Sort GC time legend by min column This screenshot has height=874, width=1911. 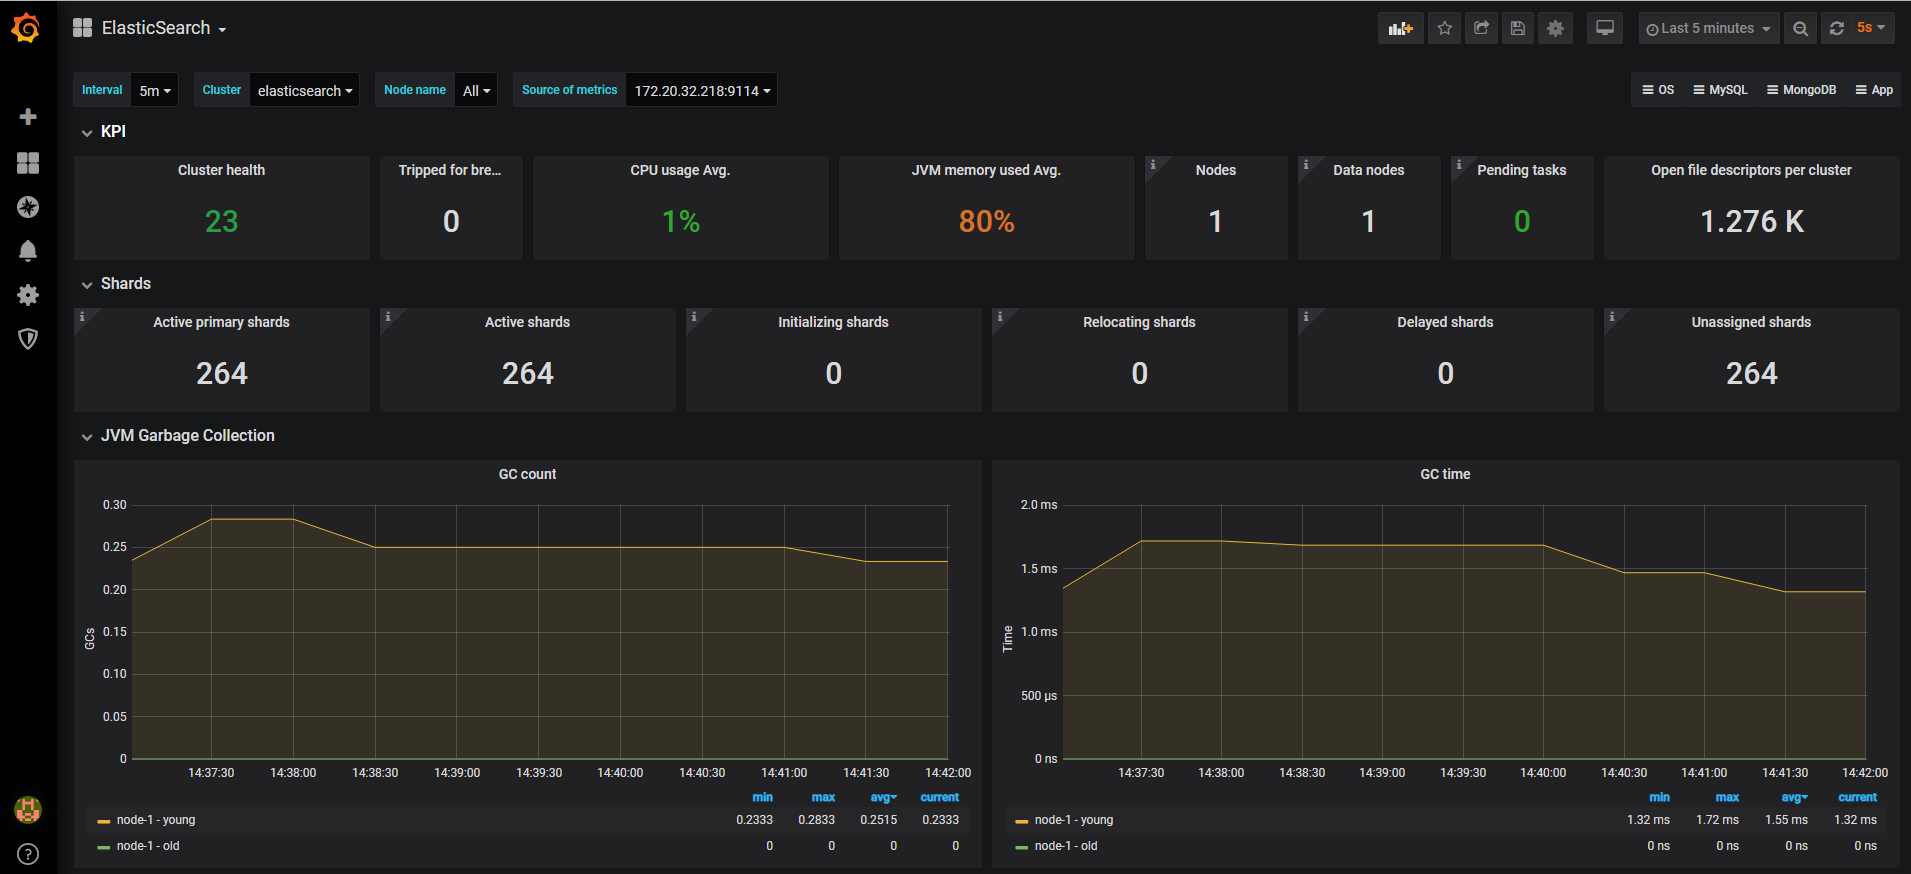tap(1659, 797)
